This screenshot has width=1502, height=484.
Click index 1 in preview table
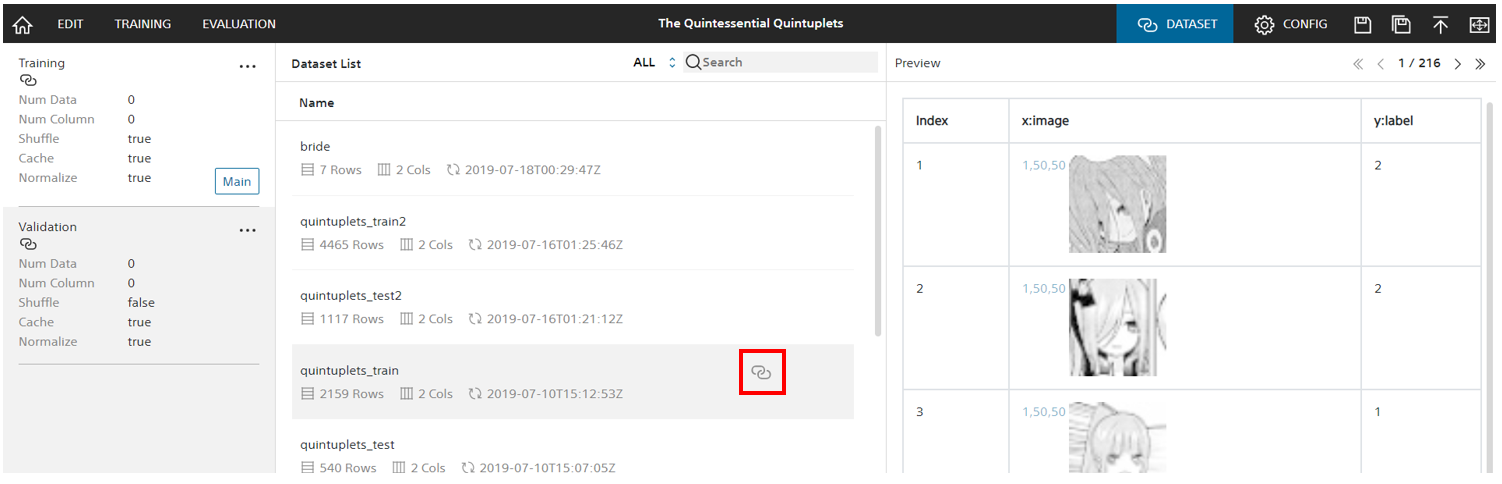coord(920,165)
